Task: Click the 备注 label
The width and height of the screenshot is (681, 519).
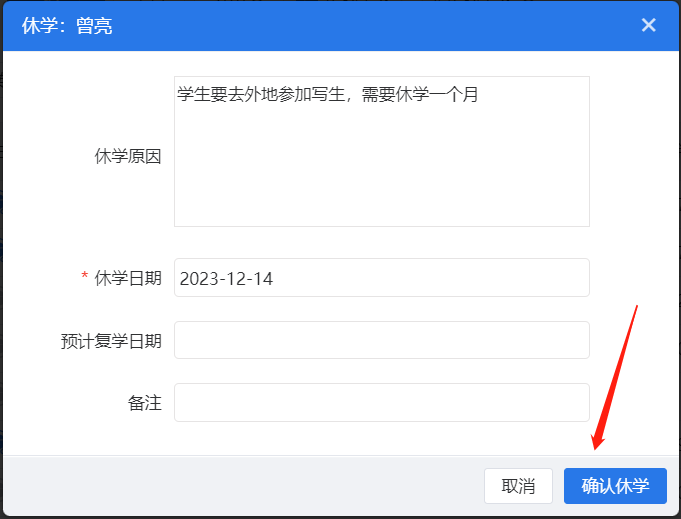Action: coord(145,403)
